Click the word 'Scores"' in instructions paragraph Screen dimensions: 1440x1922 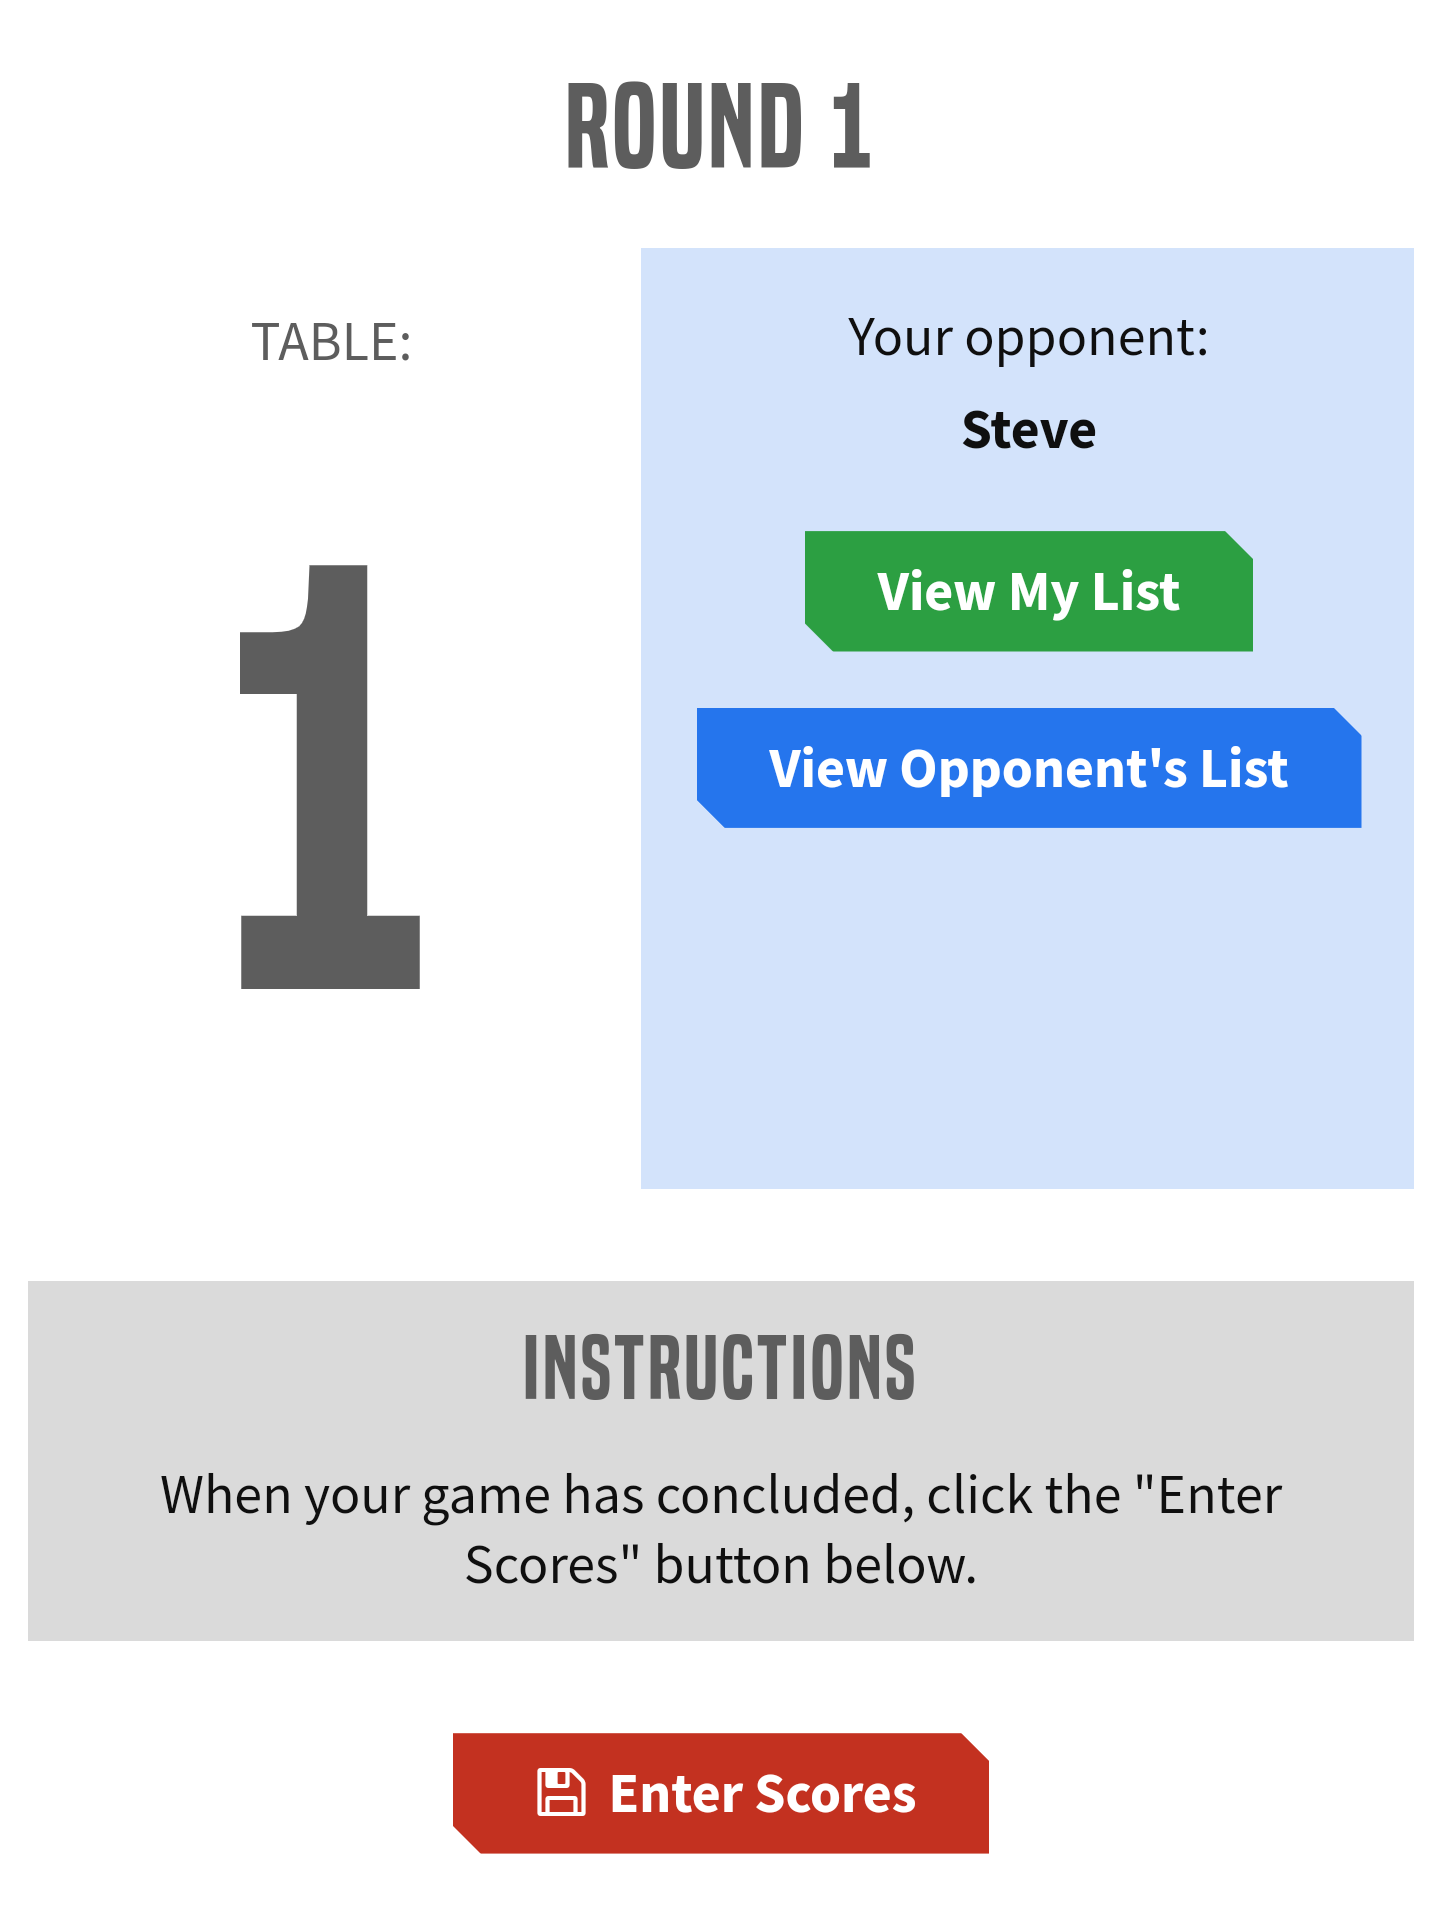tap(552, 1565)
